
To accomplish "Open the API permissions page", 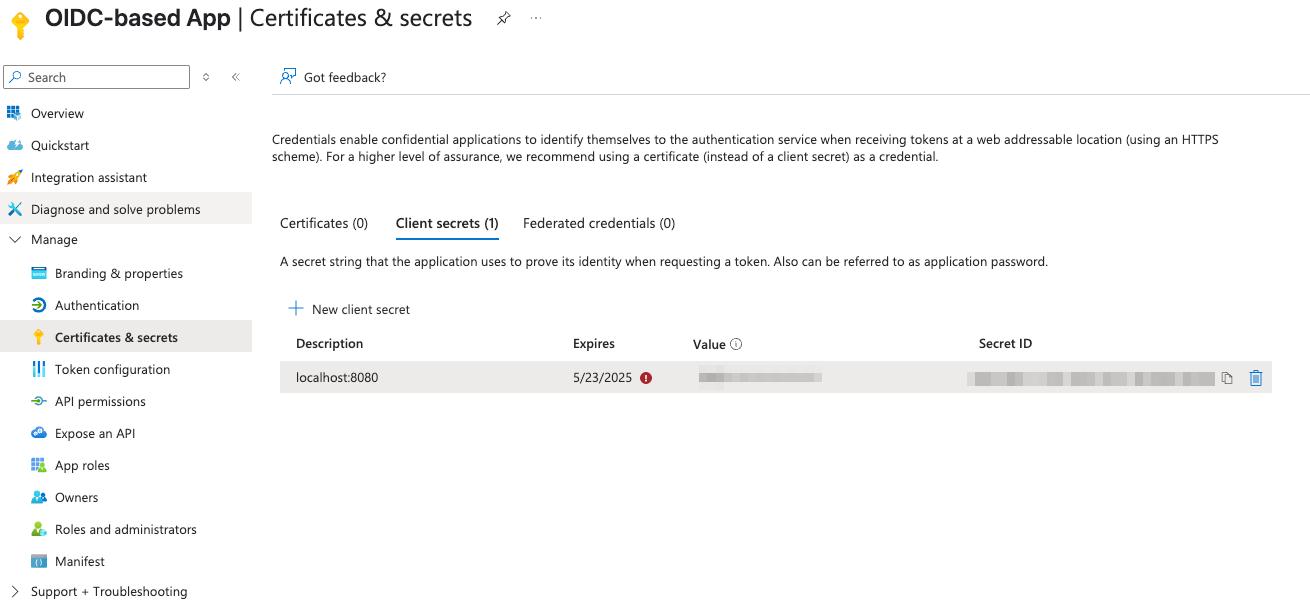I will (100, 401).
